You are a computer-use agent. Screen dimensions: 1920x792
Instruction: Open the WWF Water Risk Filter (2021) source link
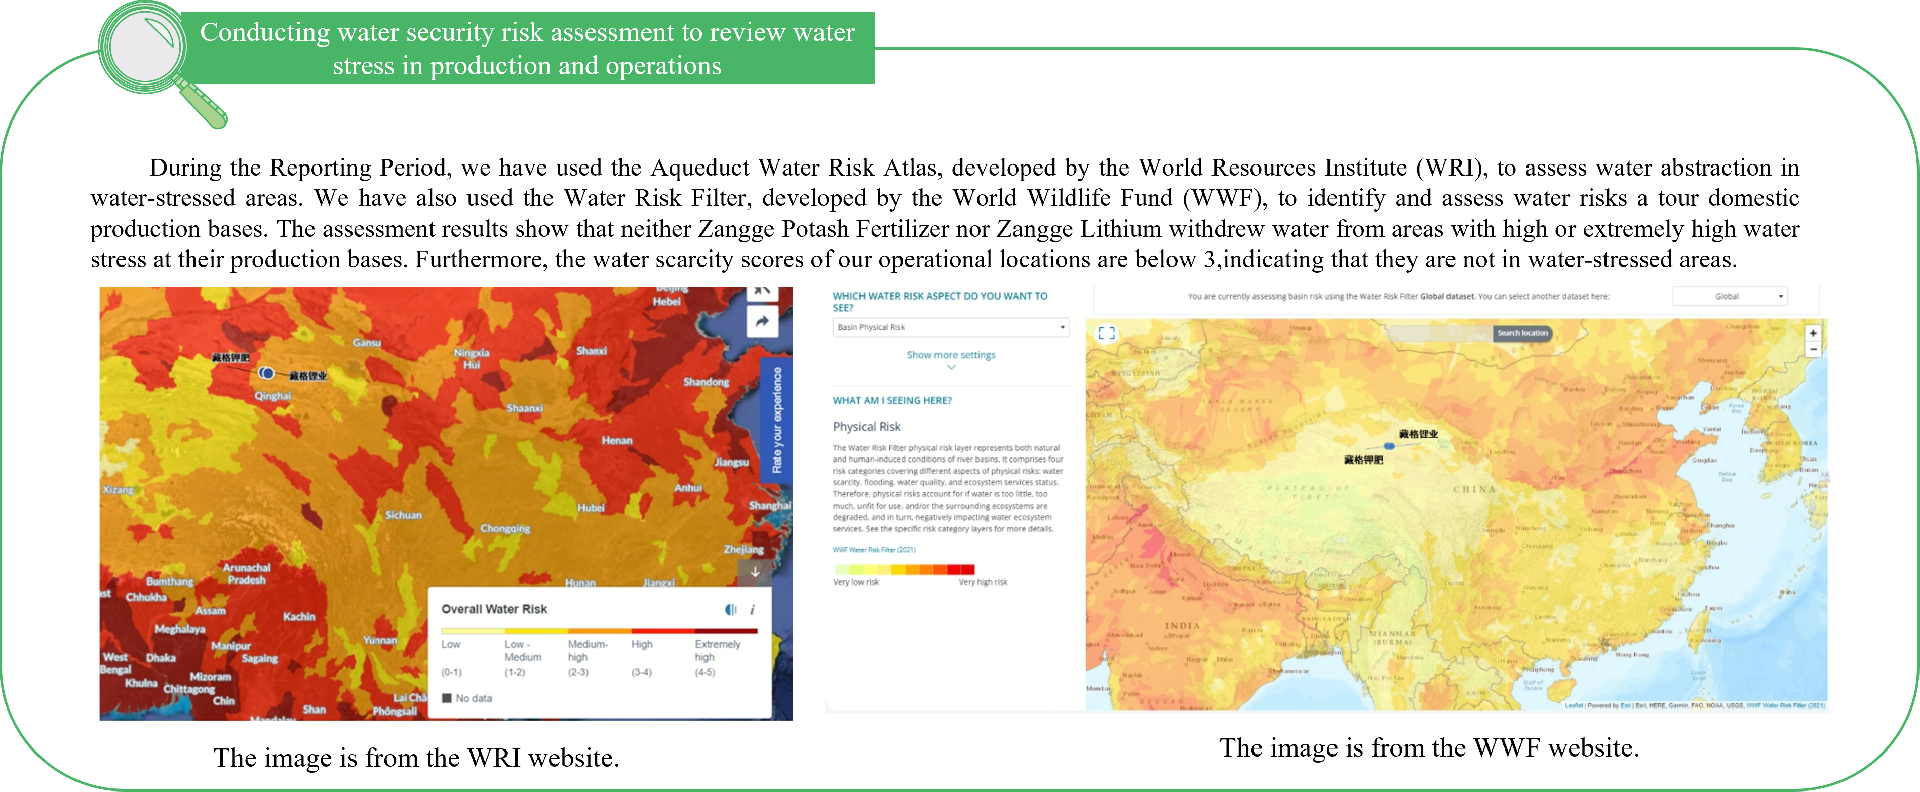[x=874, y=550]
